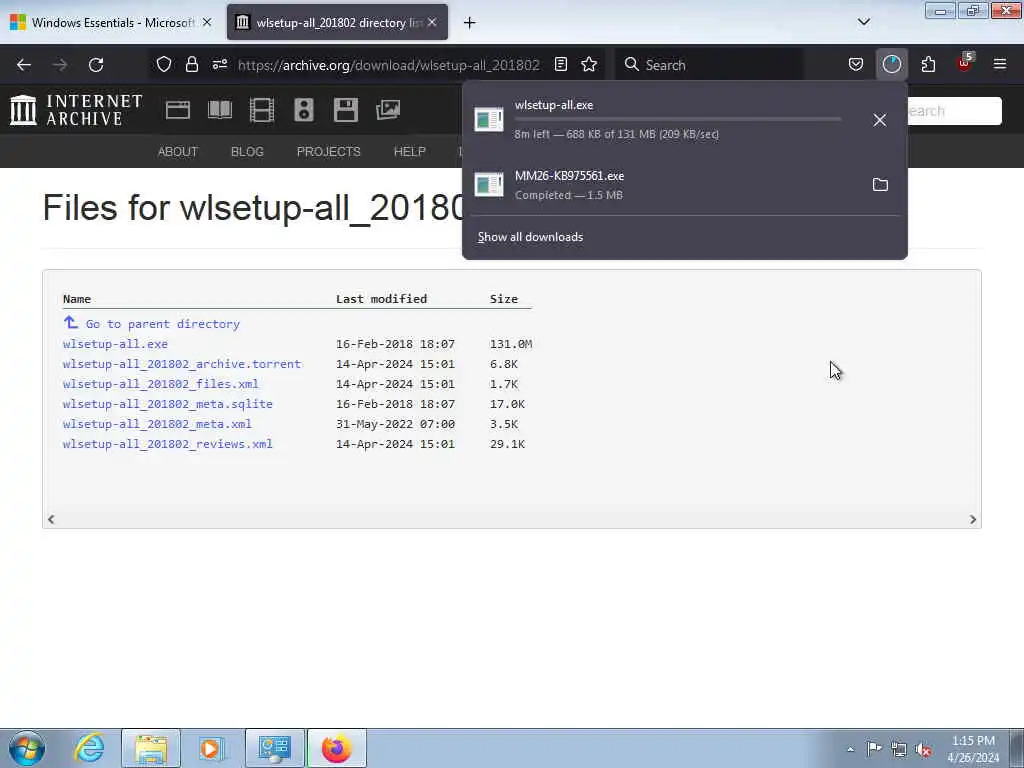1024x768 pixels.
Task: Open the extensions puzzle icon
Action: [x=928, y=65]
